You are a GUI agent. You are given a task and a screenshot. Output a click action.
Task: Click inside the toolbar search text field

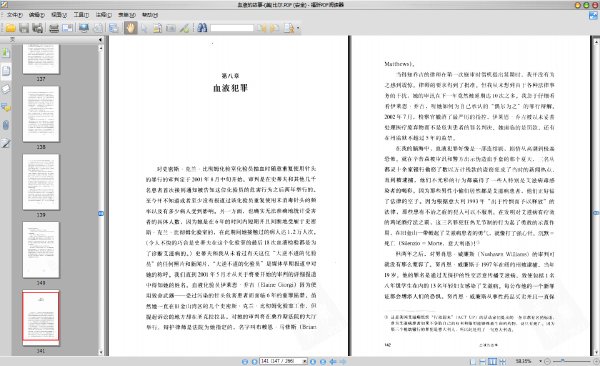232,28
